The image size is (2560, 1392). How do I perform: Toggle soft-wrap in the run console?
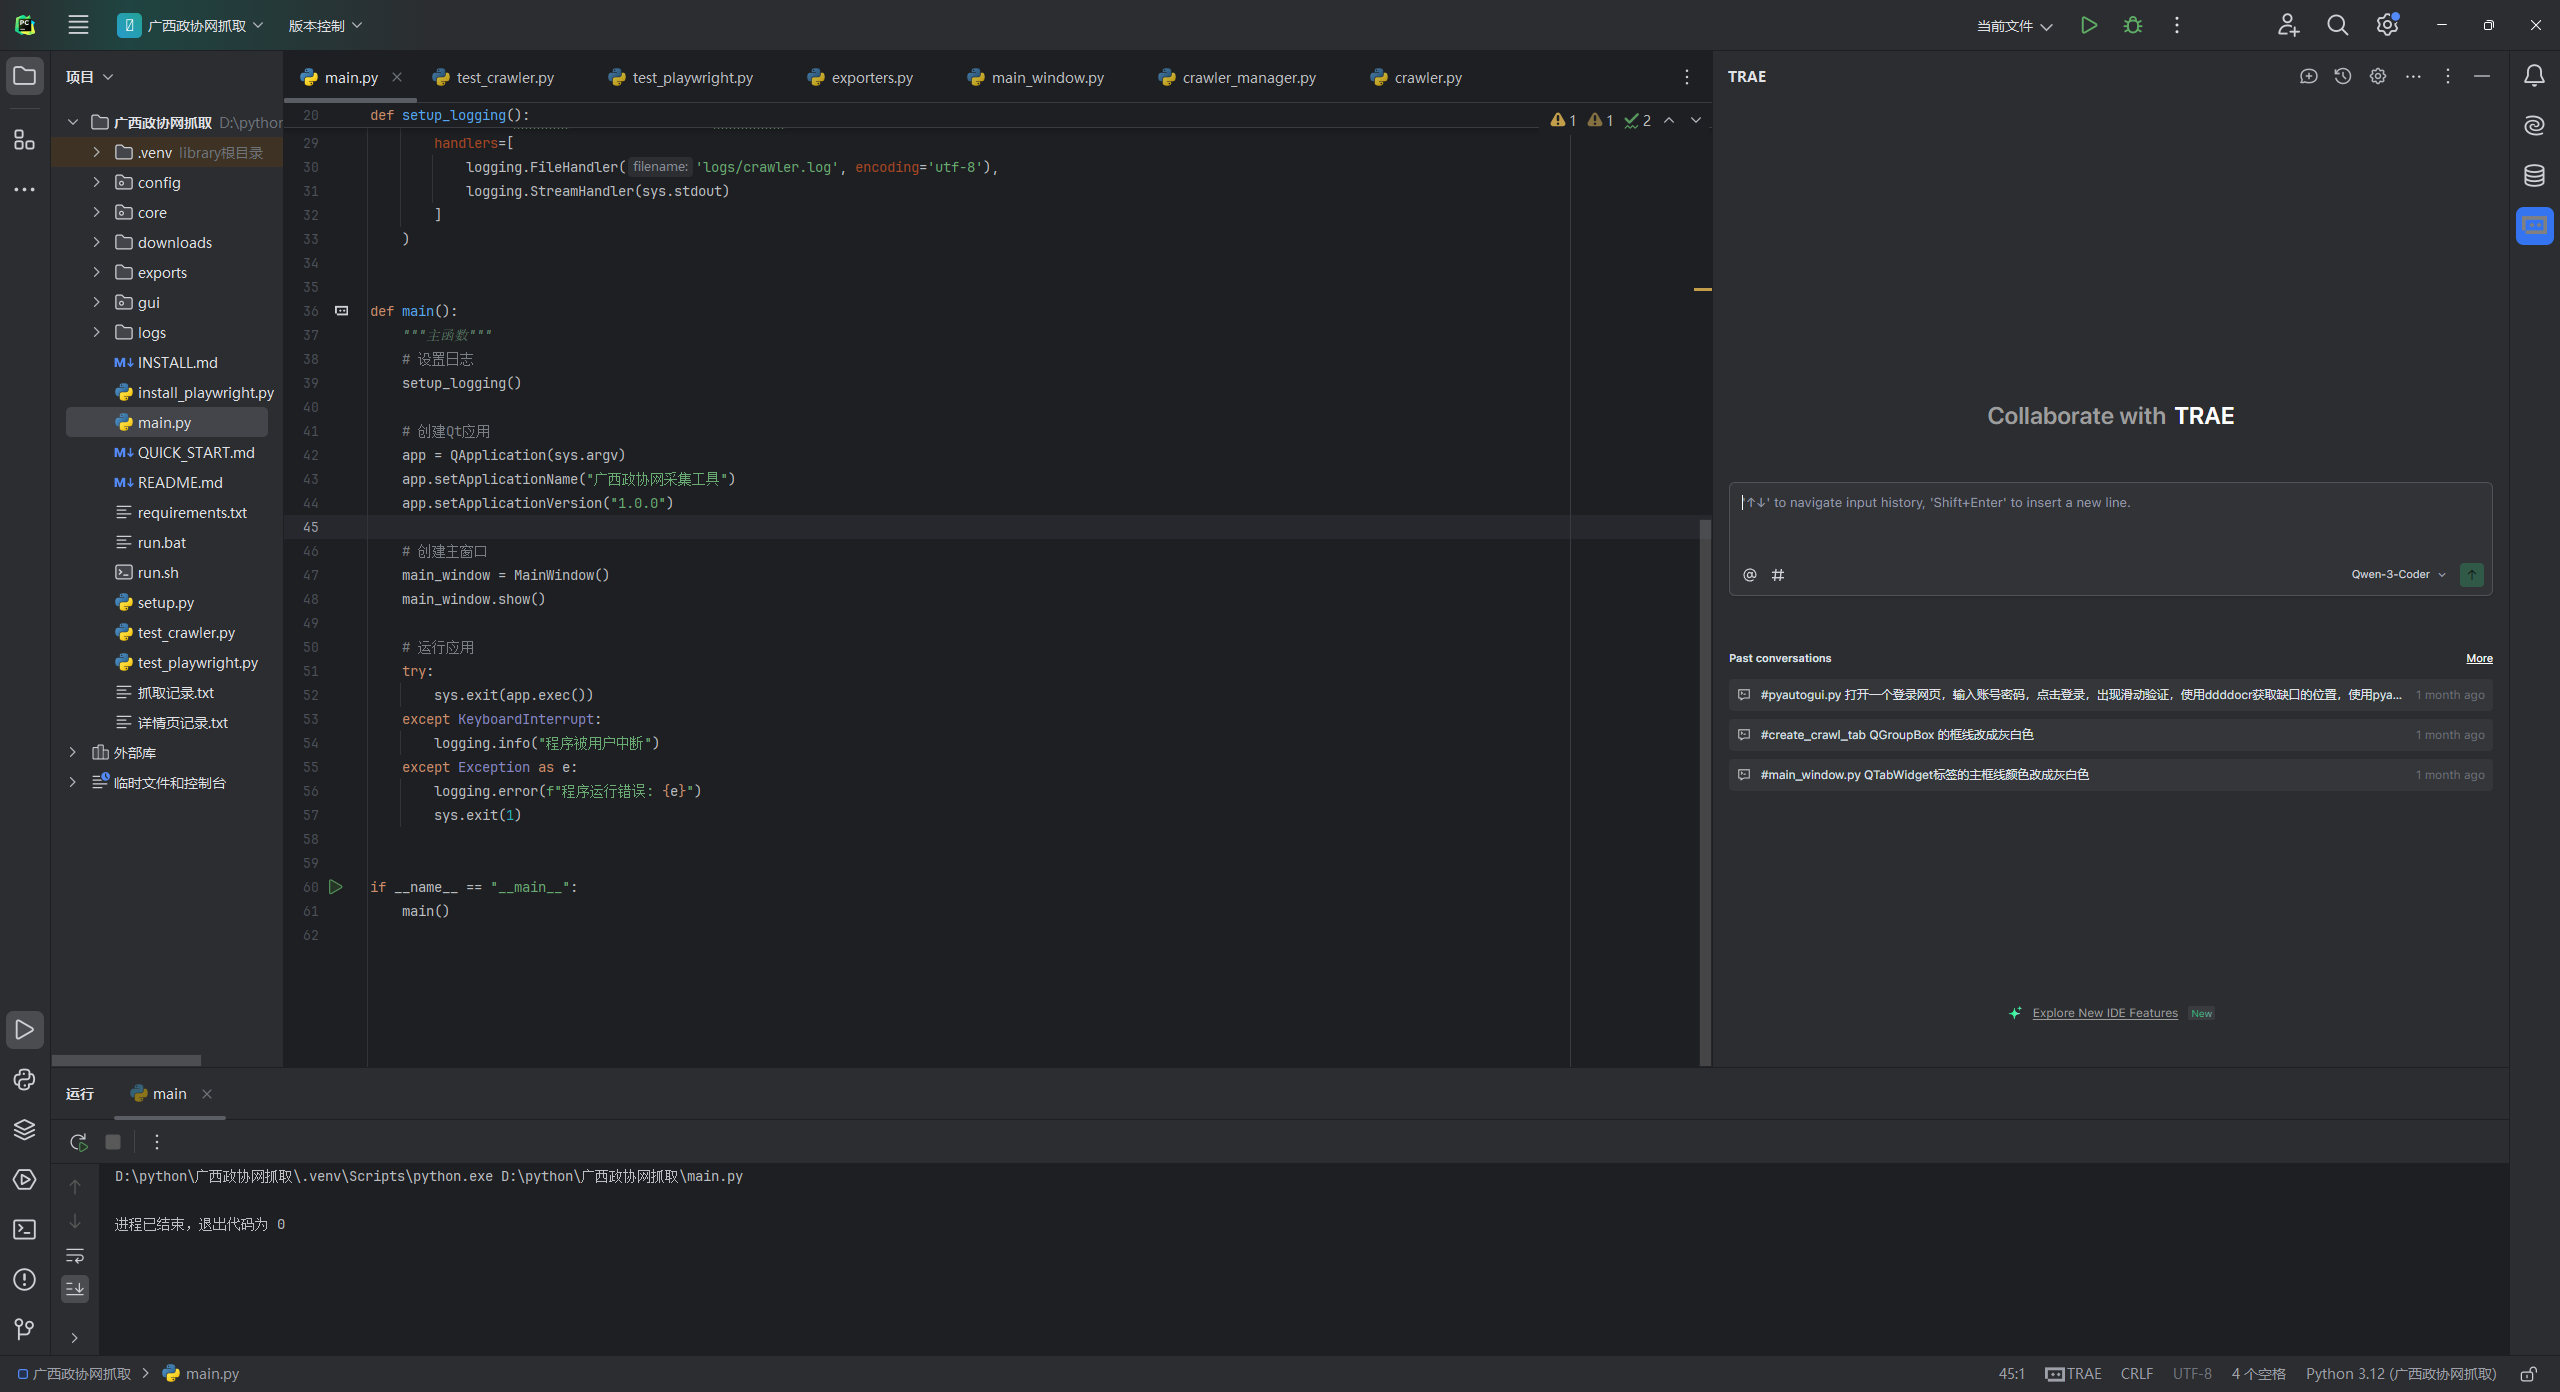click(x=75, y=1256)
